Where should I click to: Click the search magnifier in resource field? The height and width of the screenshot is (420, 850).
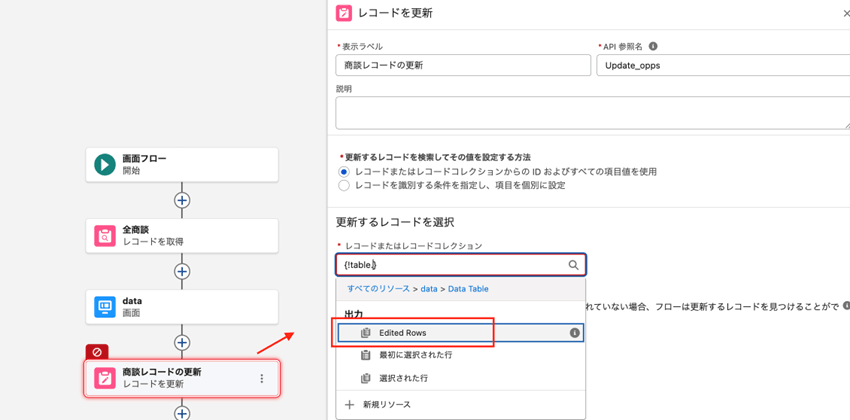(573, 265)
